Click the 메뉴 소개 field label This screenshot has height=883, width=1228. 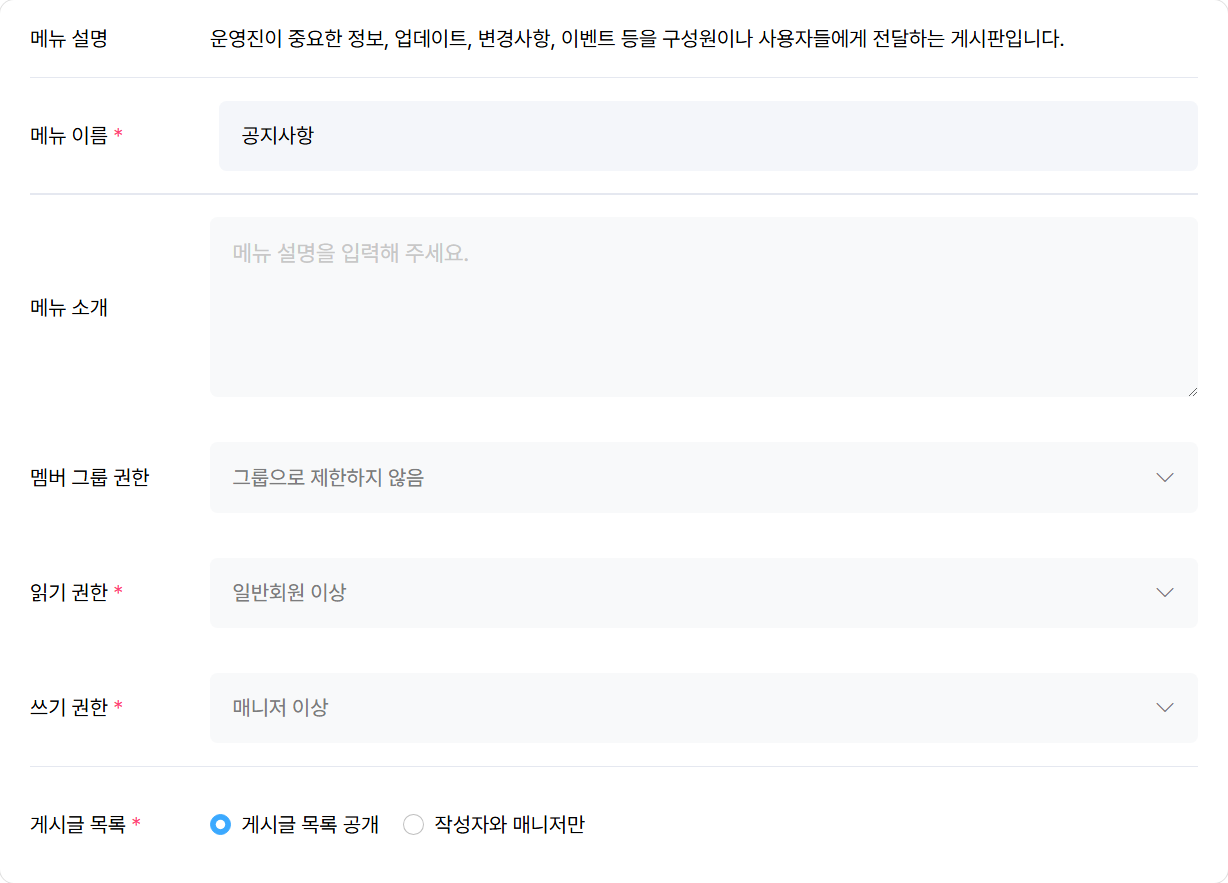(69, 307)
